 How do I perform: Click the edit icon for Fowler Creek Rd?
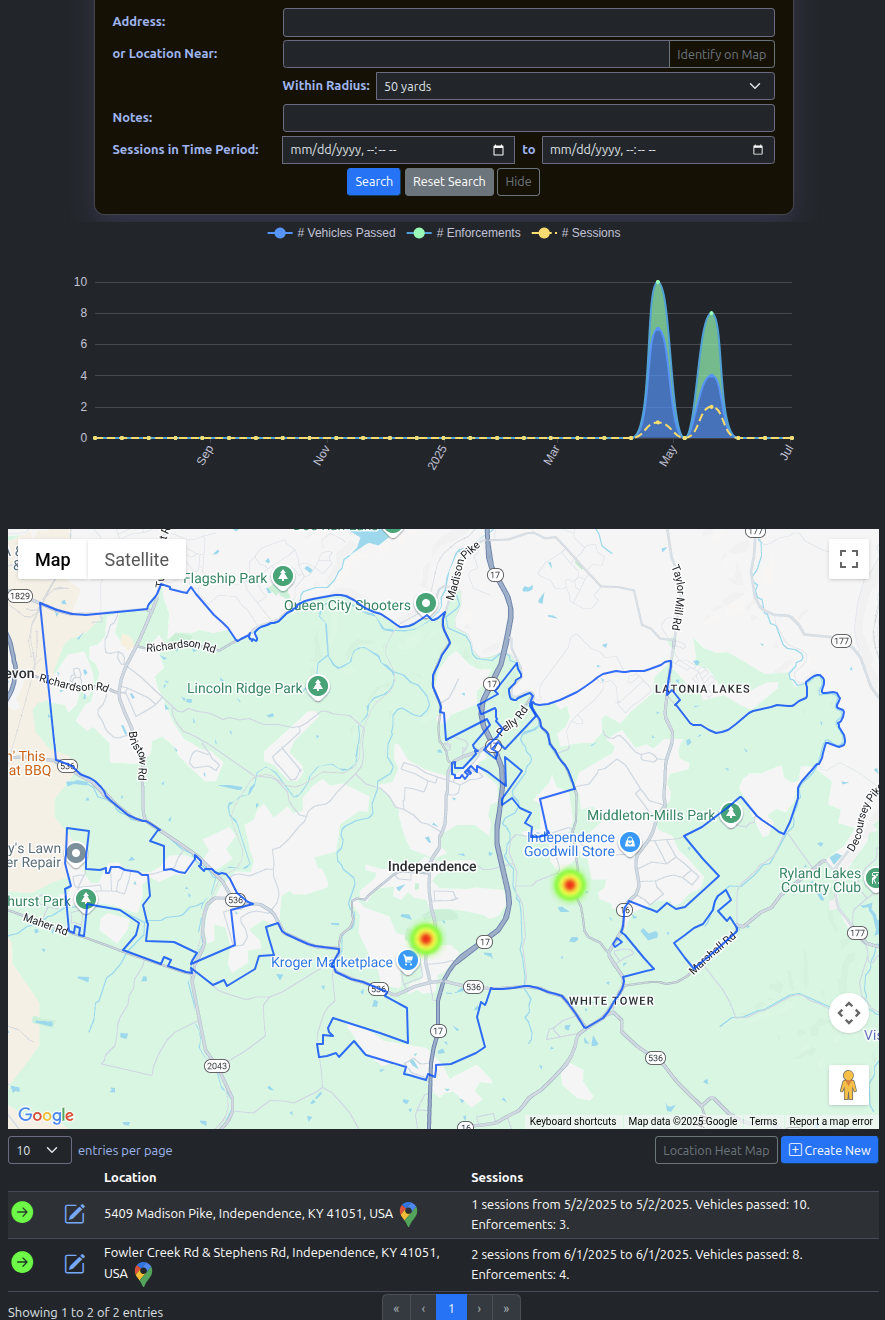(x=75, y=1264)
